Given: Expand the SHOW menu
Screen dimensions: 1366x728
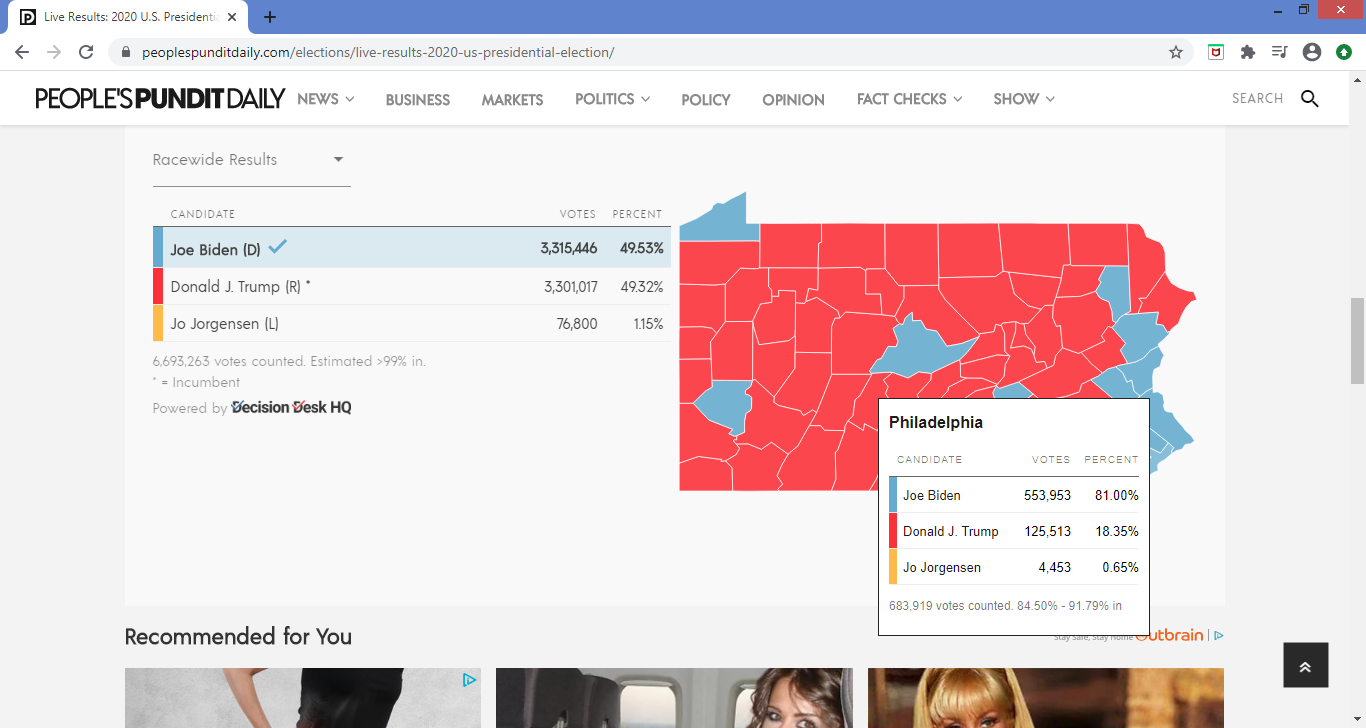Looking at the screenshot, I should pyautogui.click(x=1024, y=98).
